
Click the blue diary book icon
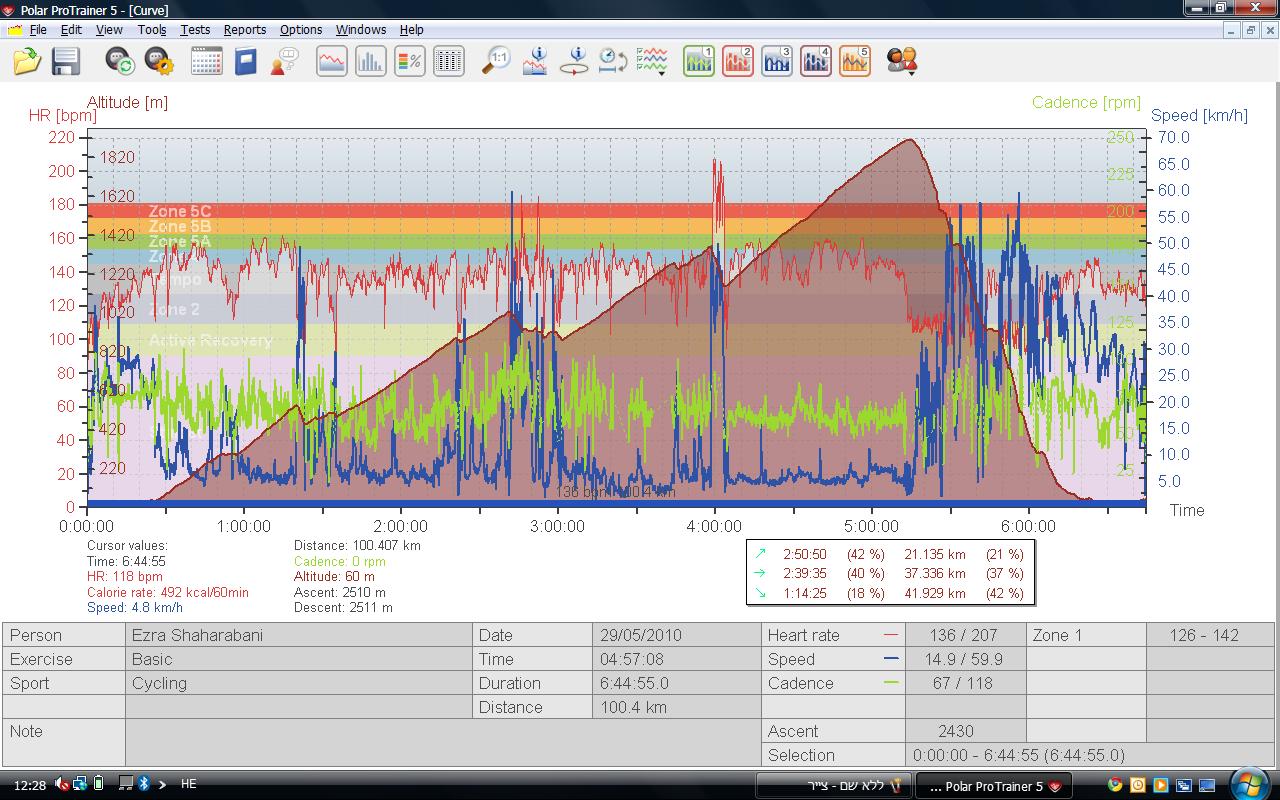point(245,61)
